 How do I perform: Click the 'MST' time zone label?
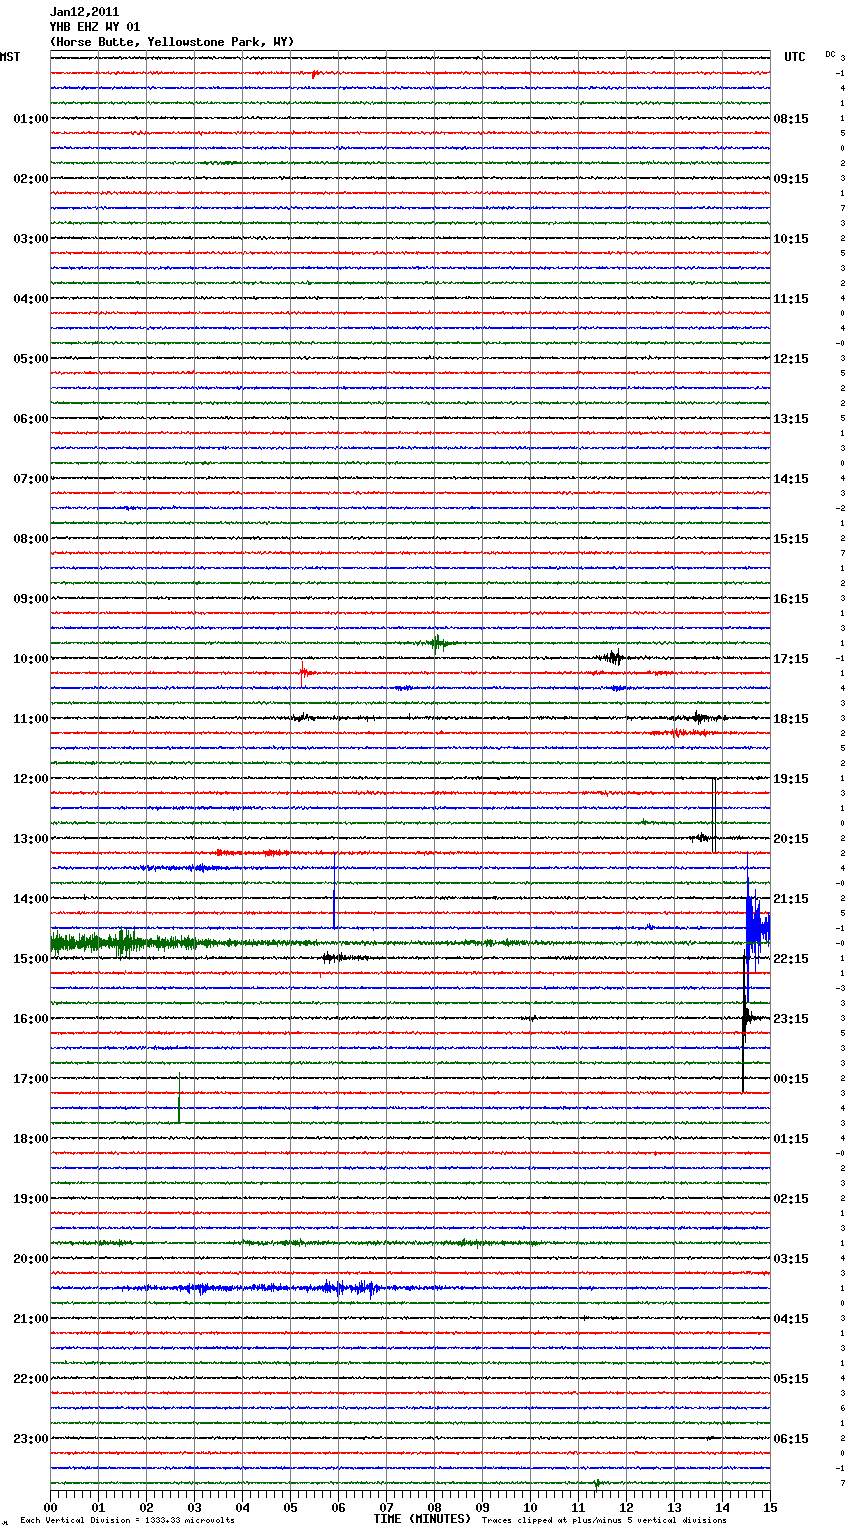click(x=10, y=57)
